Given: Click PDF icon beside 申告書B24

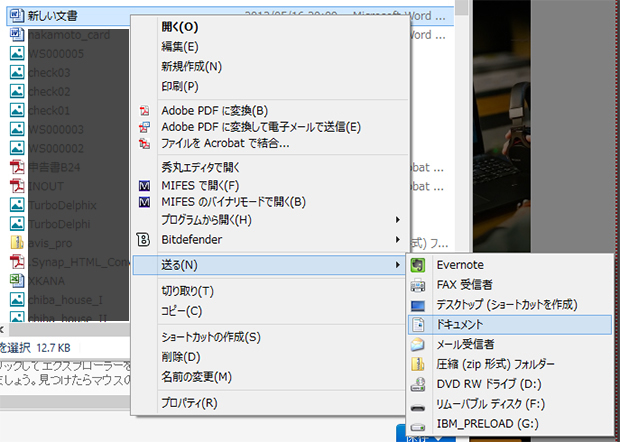Looking at the screenshot, I should [x=17, y=167].
